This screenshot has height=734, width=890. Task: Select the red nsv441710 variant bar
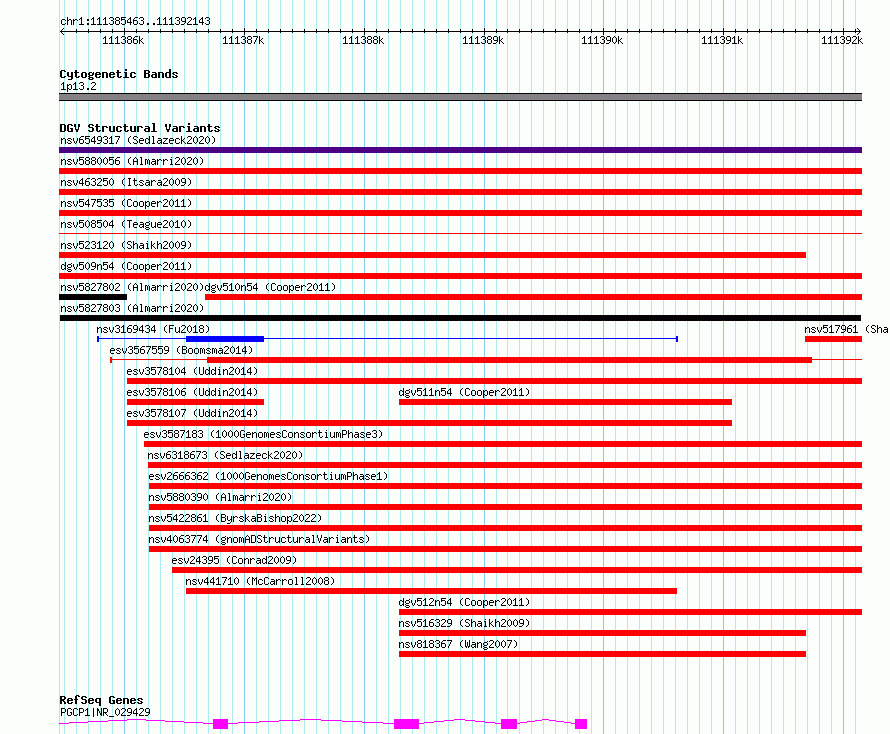coord(431,591)
